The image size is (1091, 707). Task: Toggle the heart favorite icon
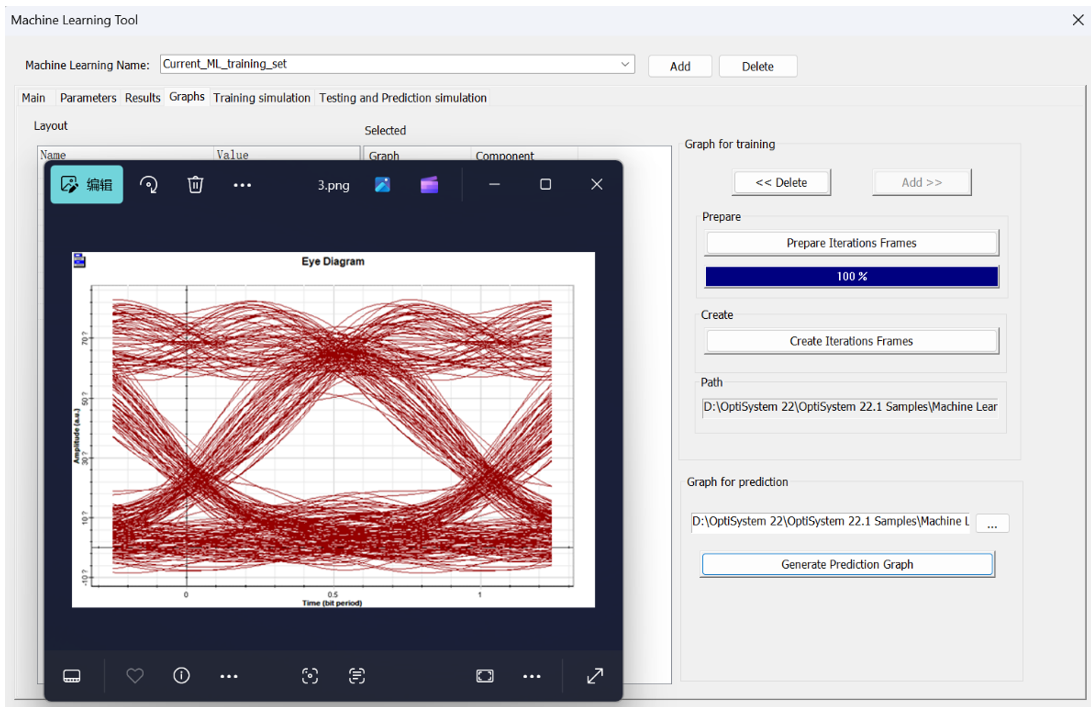point(135,676)
